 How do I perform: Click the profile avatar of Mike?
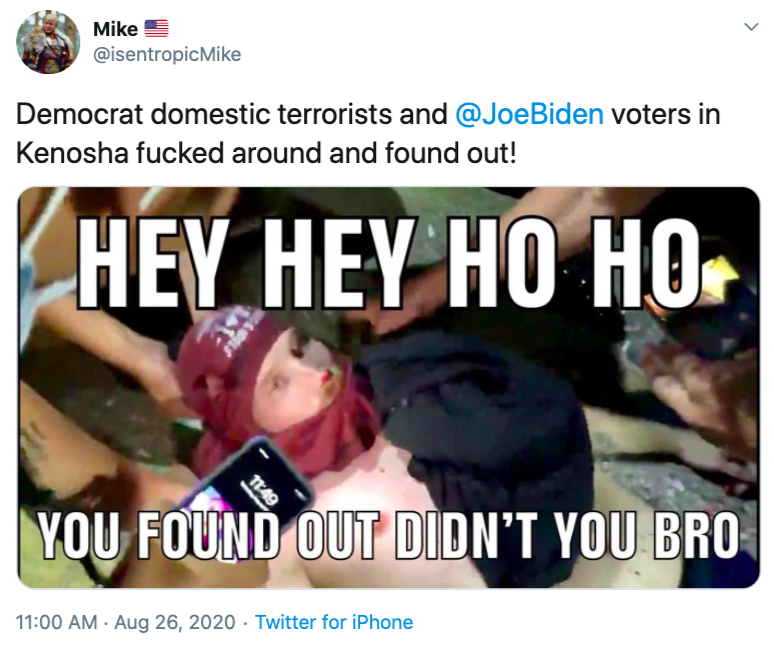pos(48,42)
